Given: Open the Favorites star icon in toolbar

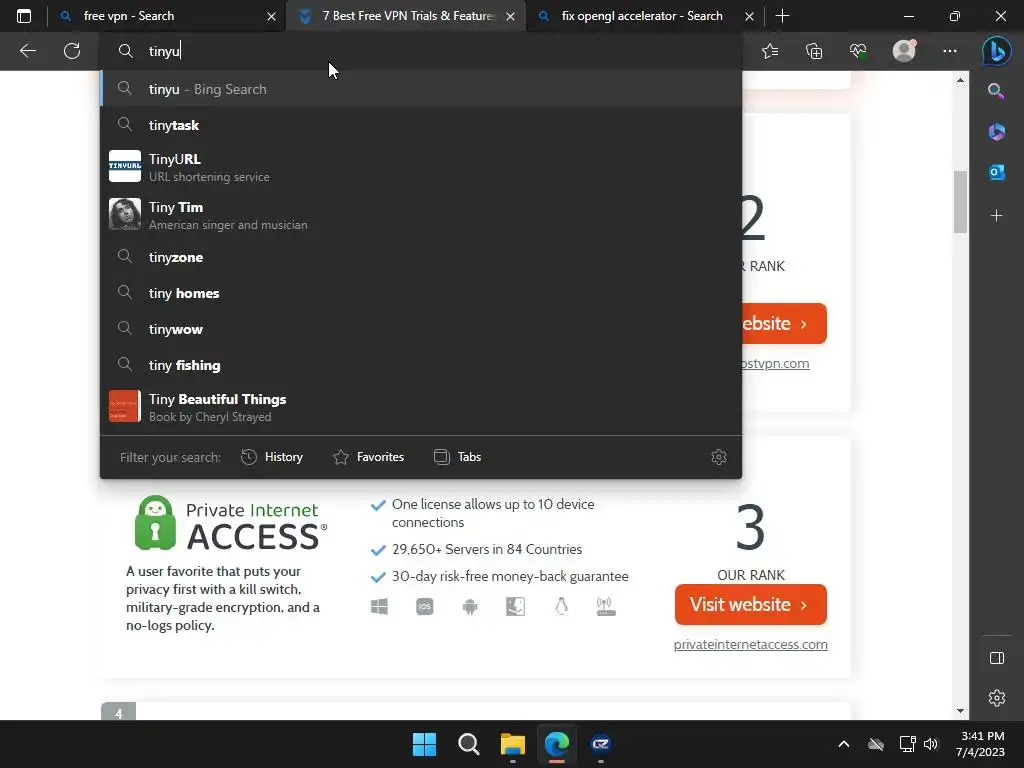Looking at the screenshot, I should pyautogui.click(x=770, y=51).
